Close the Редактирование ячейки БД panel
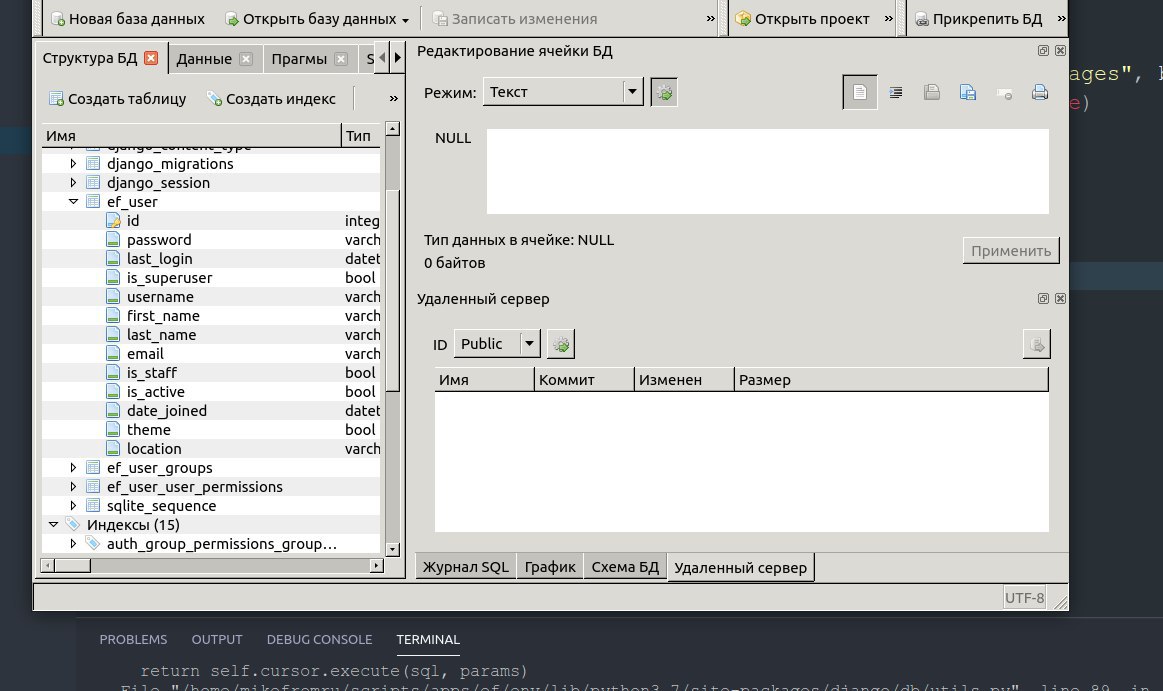This screenshot has width=1163, height=691. 1060,50
